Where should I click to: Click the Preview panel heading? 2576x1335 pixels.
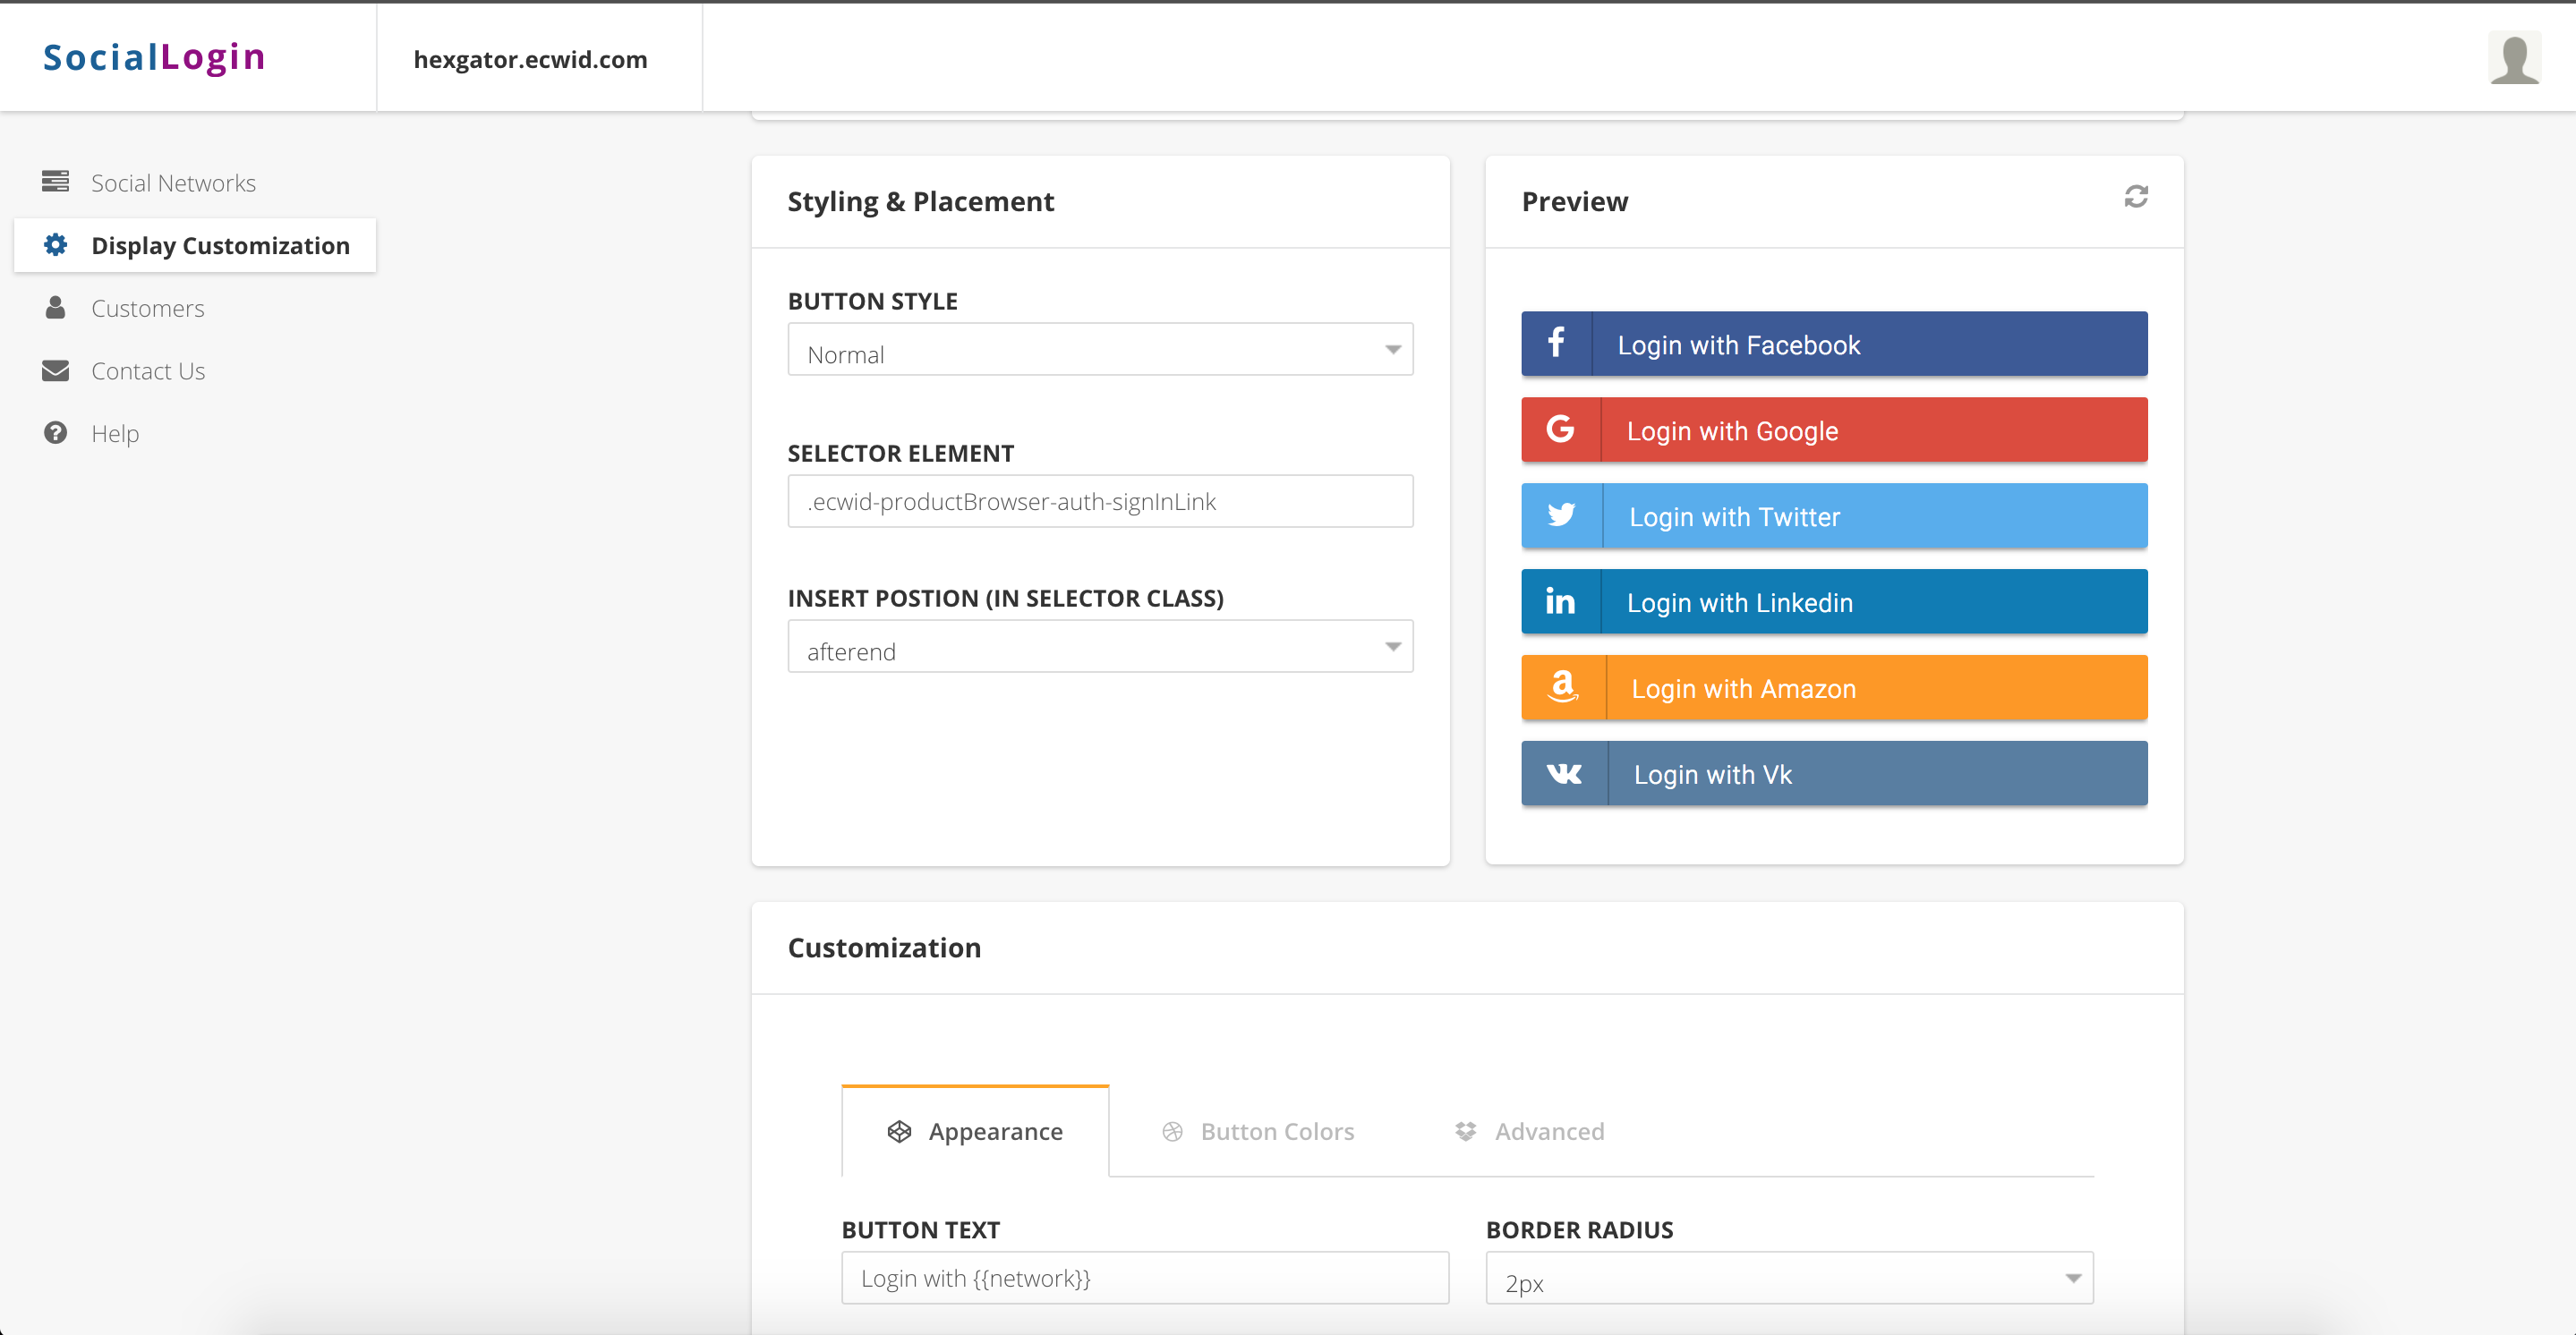click(1574, 201)
